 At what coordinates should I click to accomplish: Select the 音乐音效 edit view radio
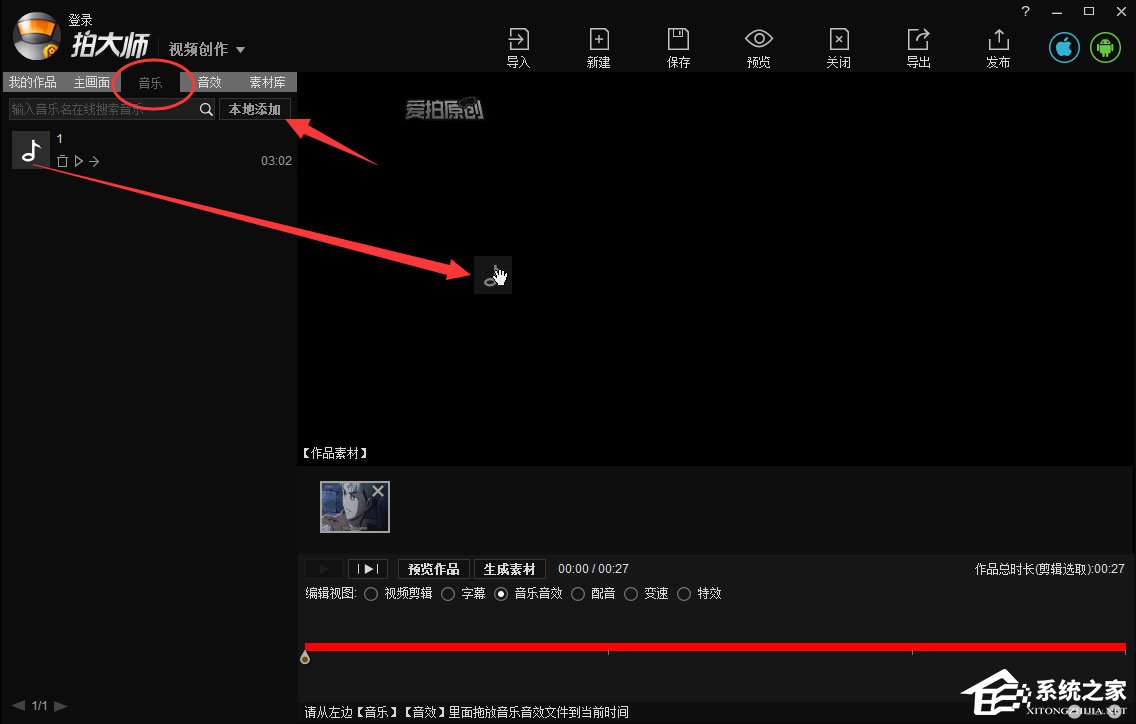click(x=501, y=594)
